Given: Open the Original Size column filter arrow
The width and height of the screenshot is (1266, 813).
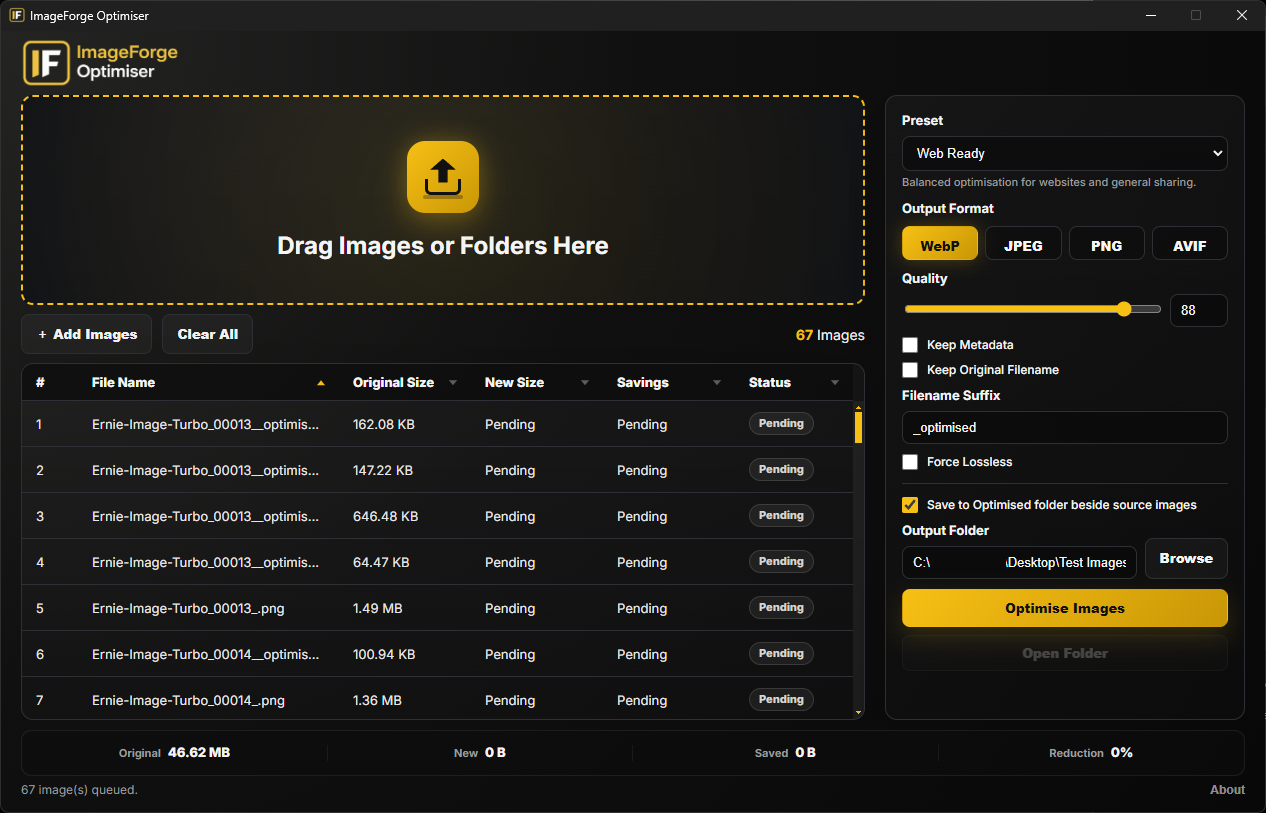Looking at the screenshot, I should coord(453,383).
